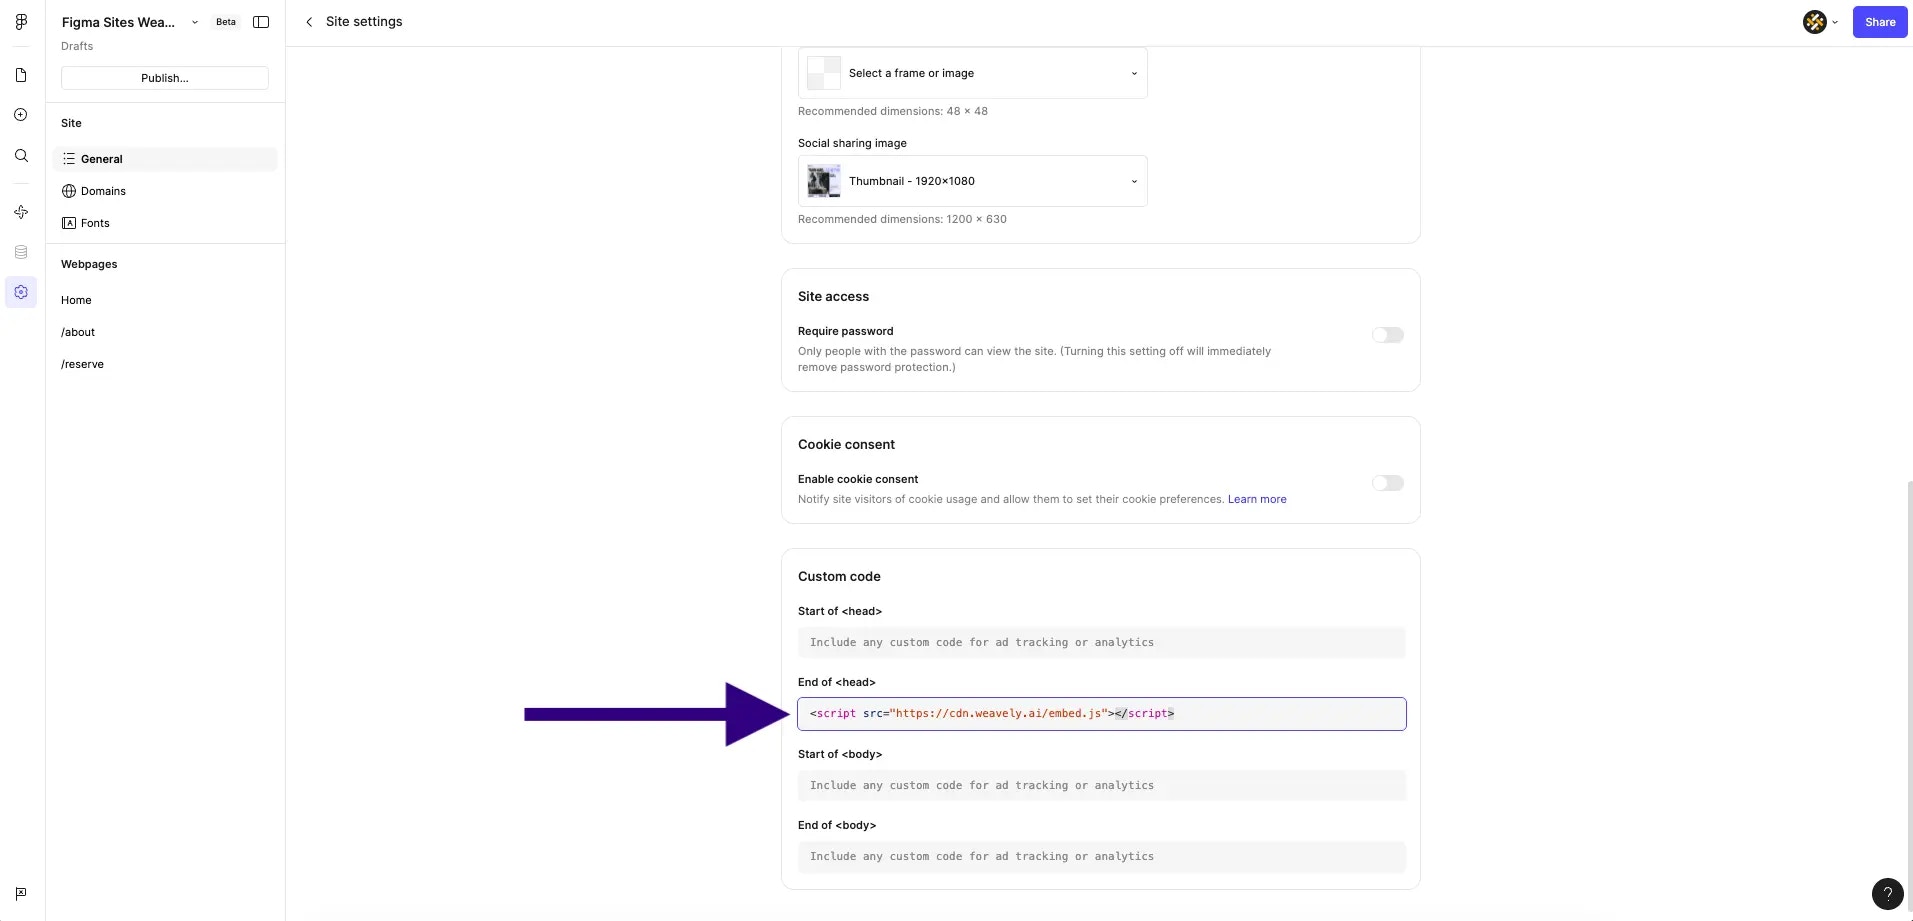Image resolution: width=1913 pixels, height=921 pixels.
Task: Open the Interactions tool icon in sidebar
Action: click(x=20, y=212)
